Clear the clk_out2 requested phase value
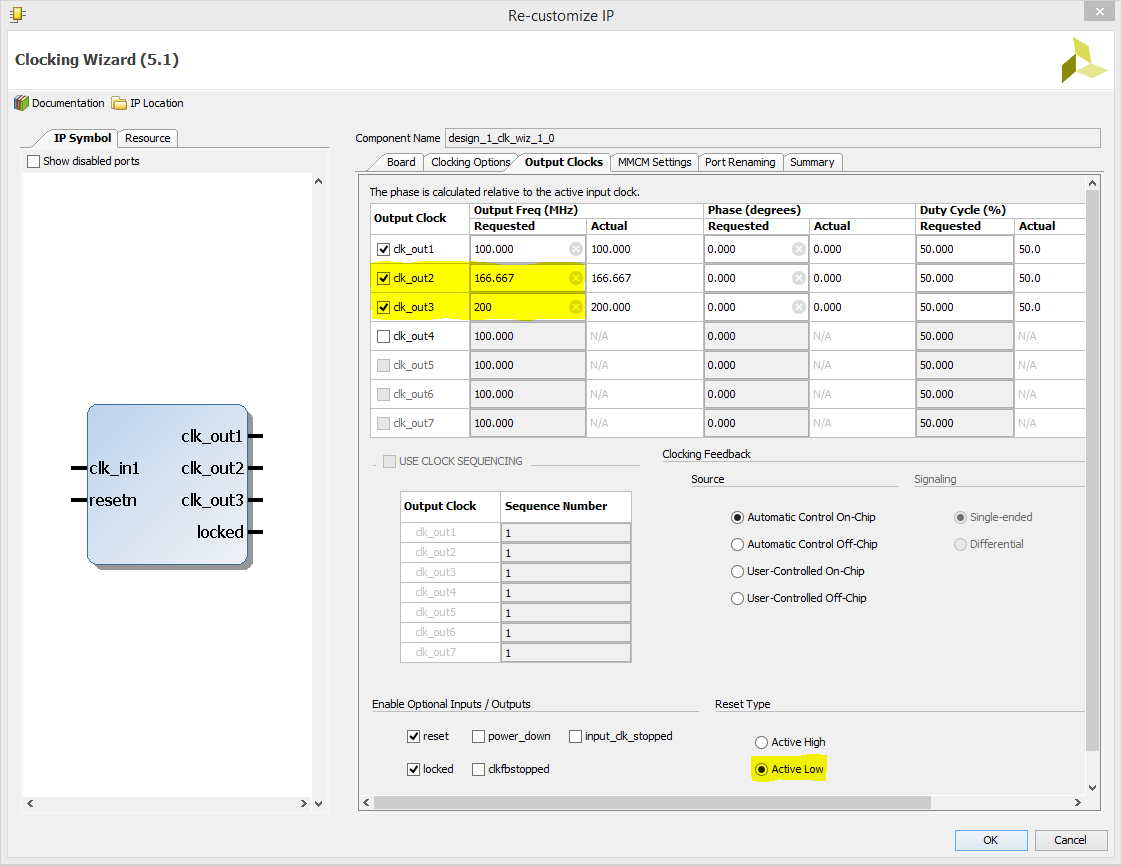Viewport: 1122px width, 866px height. 799,278
